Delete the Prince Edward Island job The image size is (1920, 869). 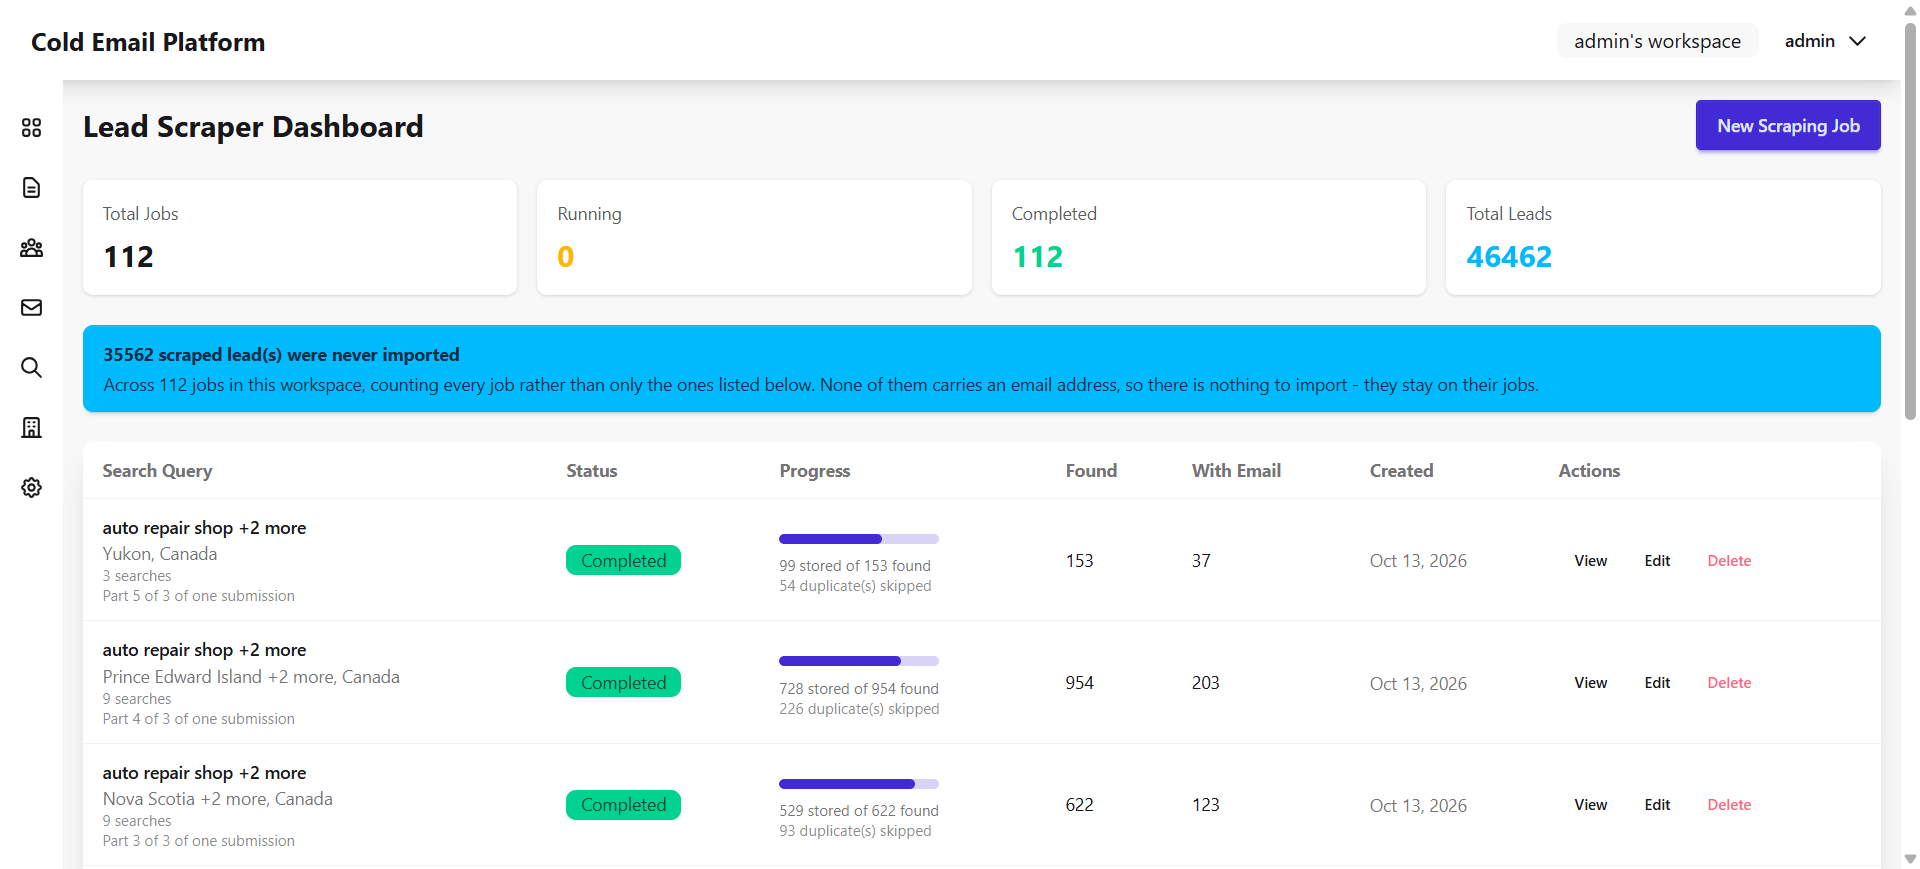point(1729,683)
